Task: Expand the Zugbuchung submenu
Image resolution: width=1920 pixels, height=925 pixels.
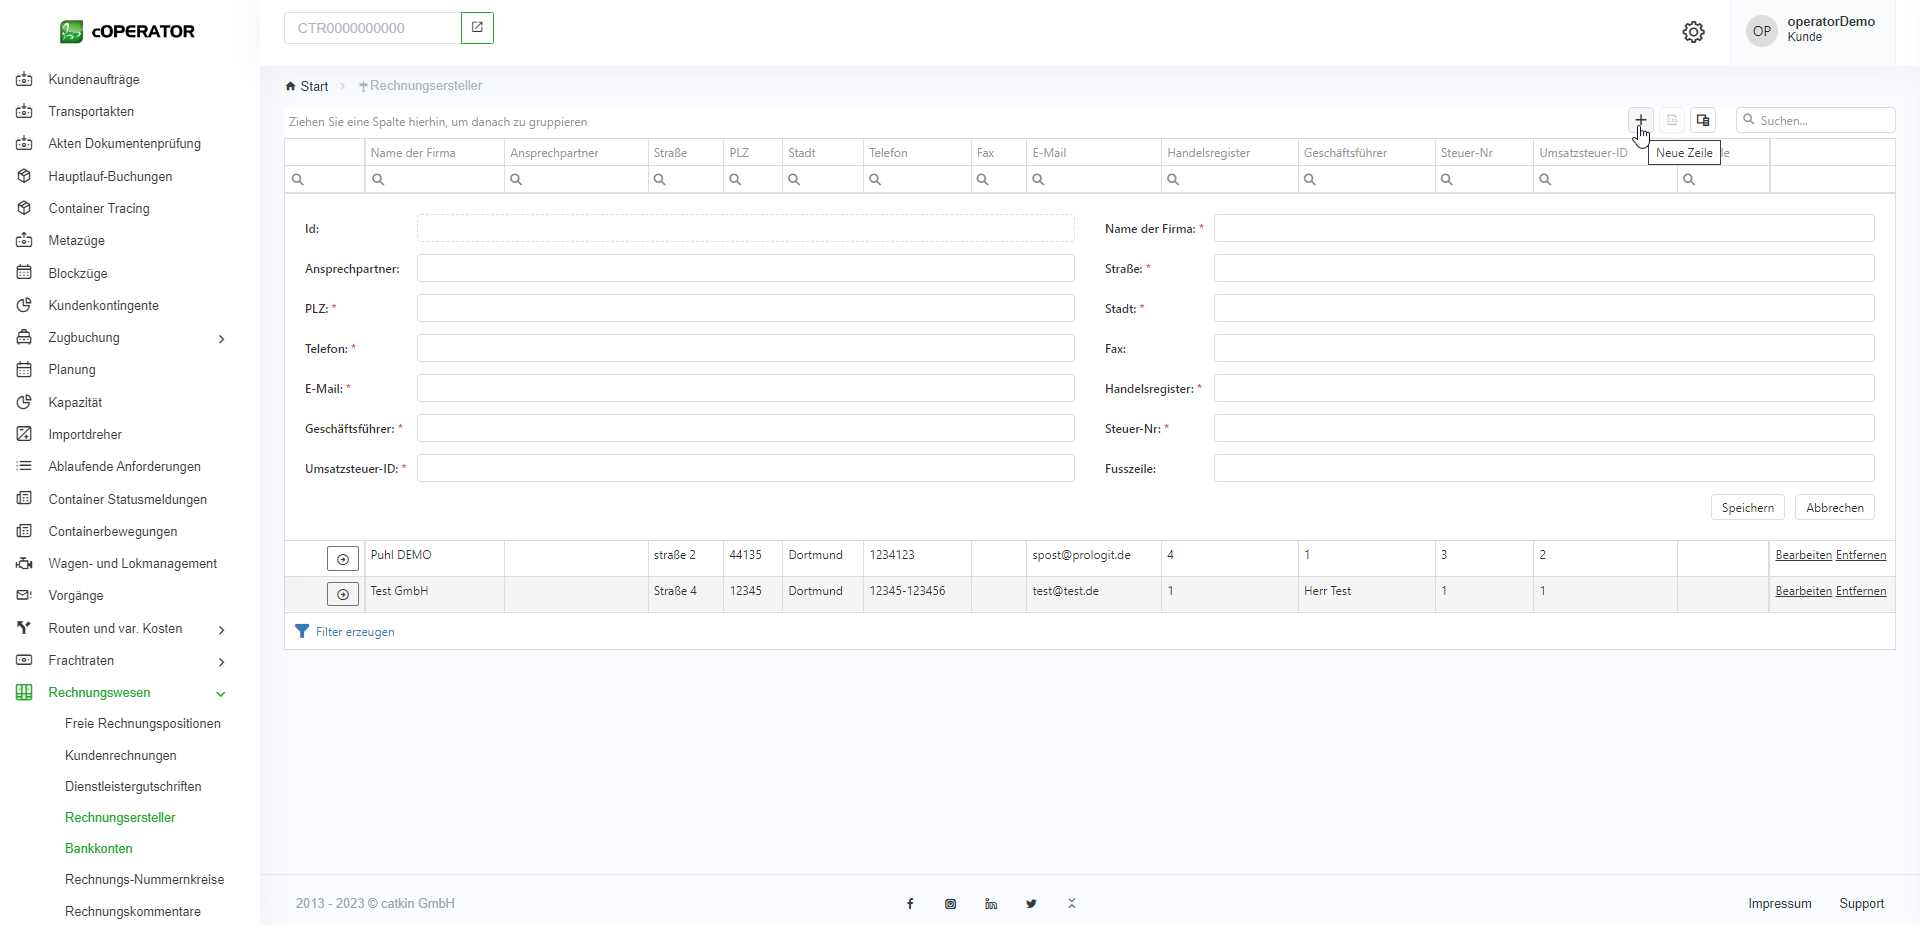Action: tap(221, 339)
